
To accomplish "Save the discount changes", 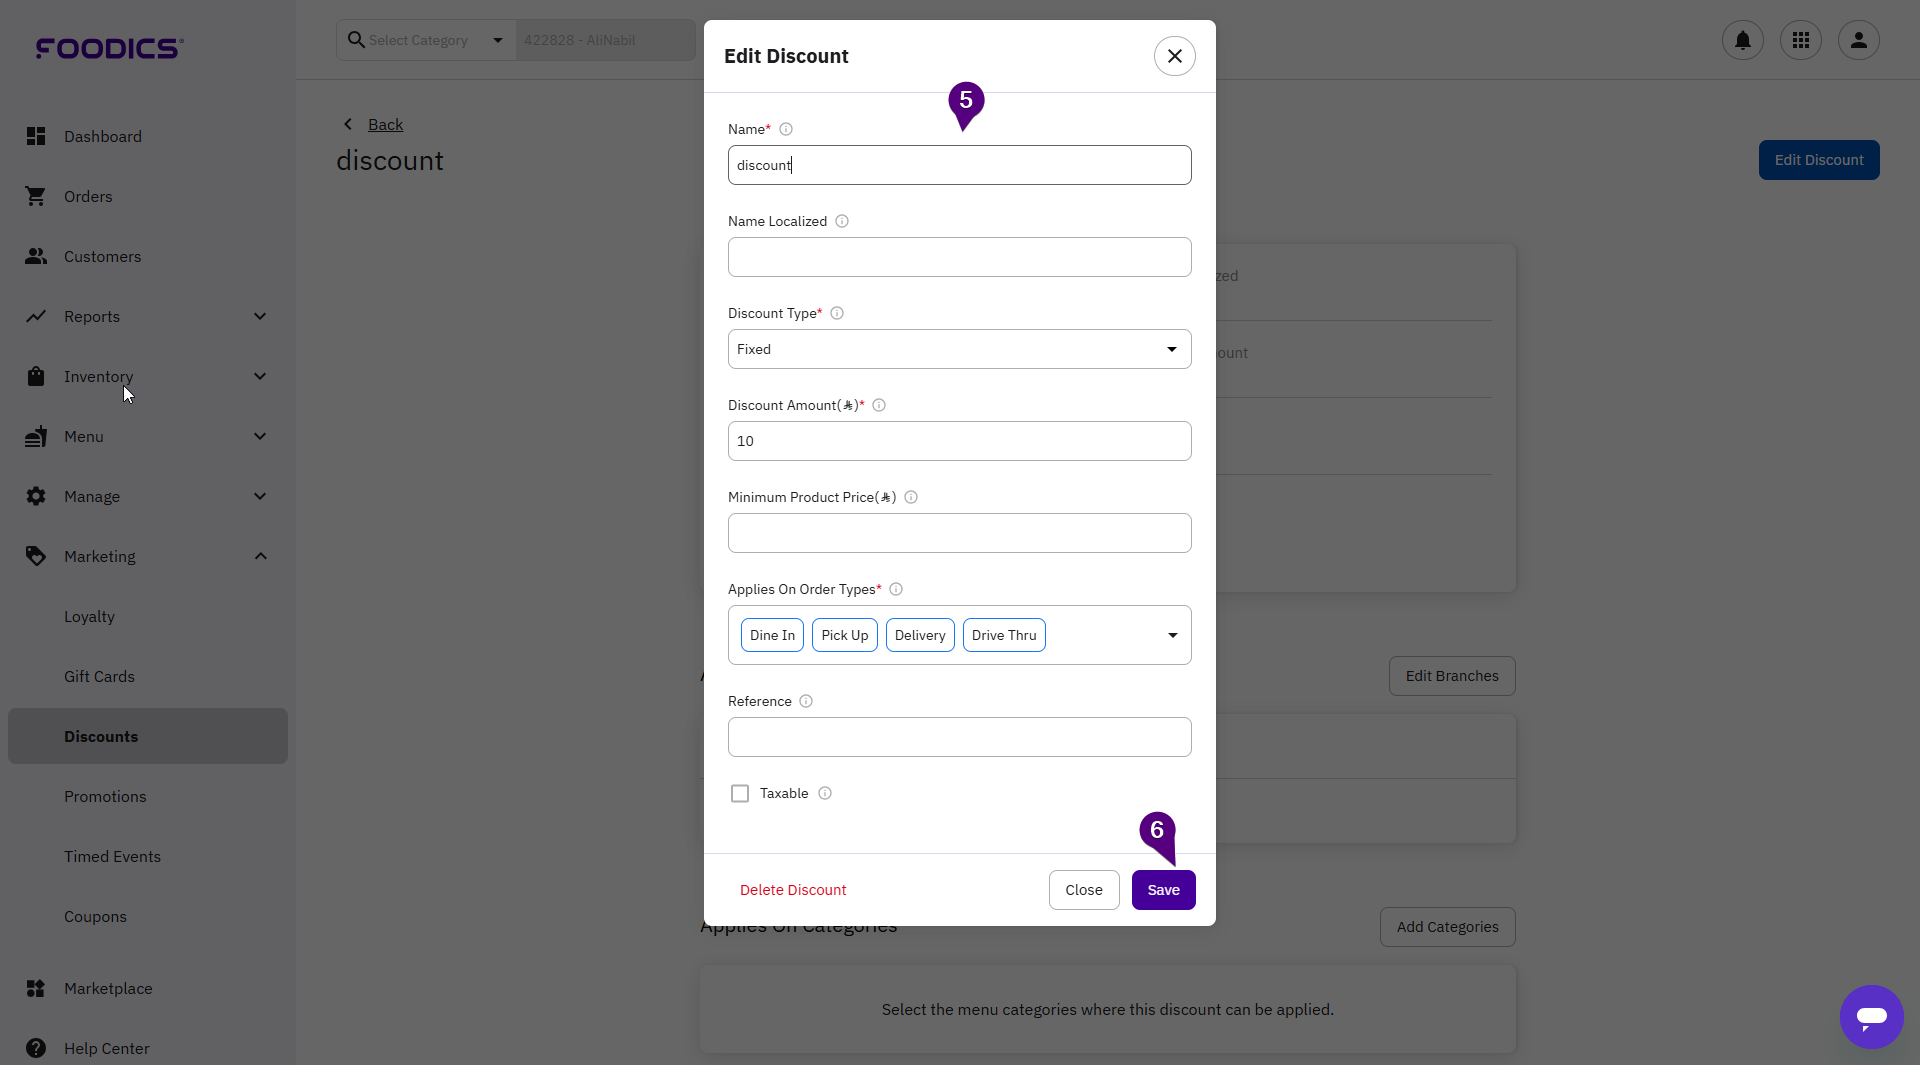I will point(1163,890).
